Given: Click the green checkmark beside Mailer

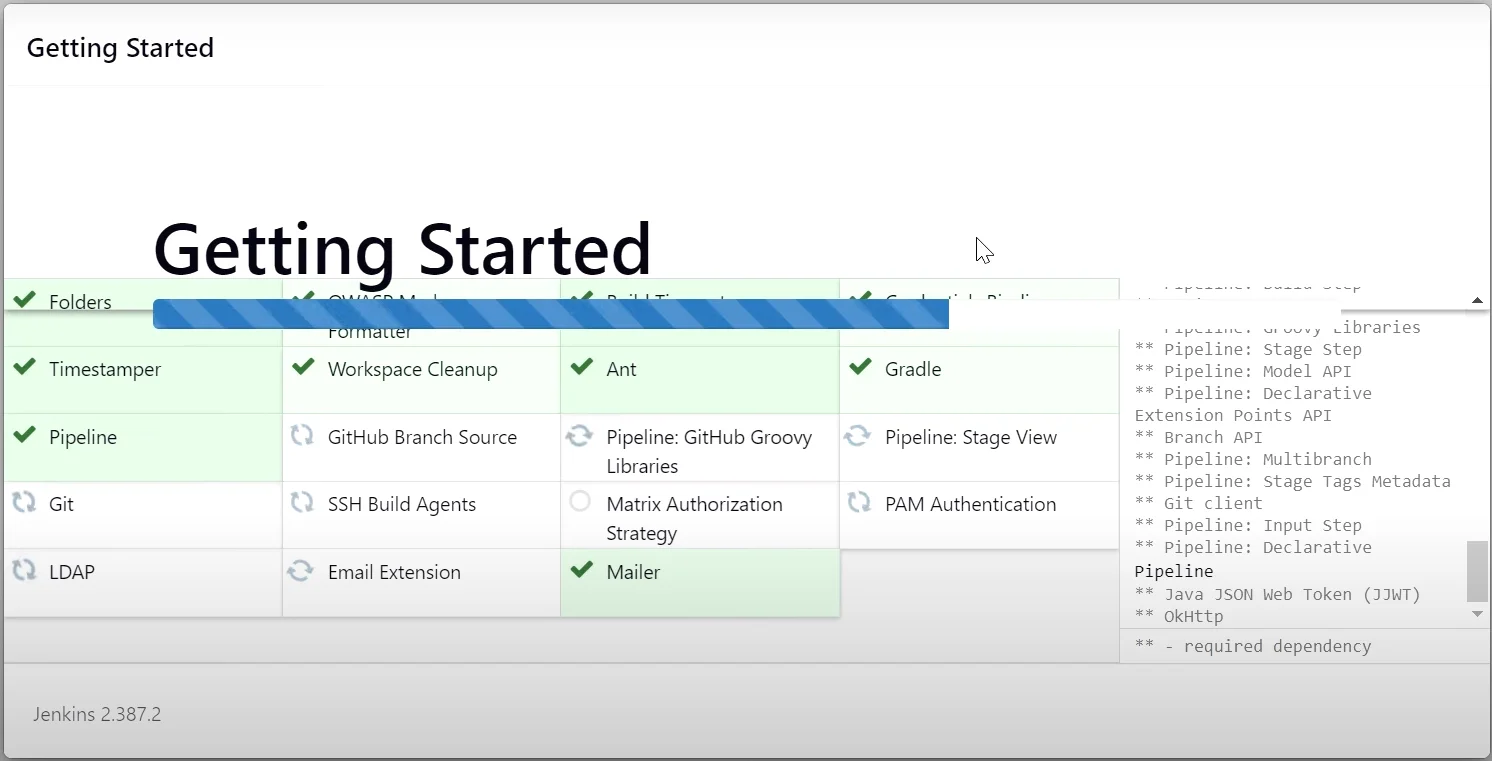Looking at the screenshot, I should (x=582, y=570).
